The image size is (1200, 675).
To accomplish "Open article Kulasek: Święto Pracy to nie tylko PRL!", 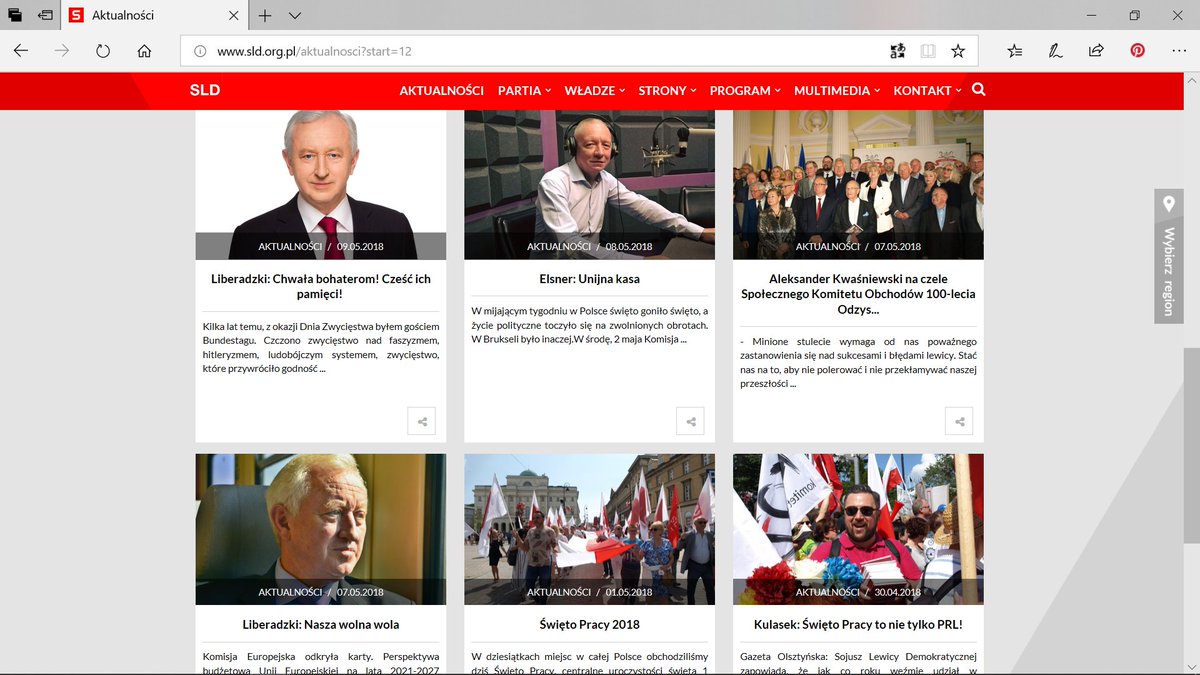I will click(858, 624).
